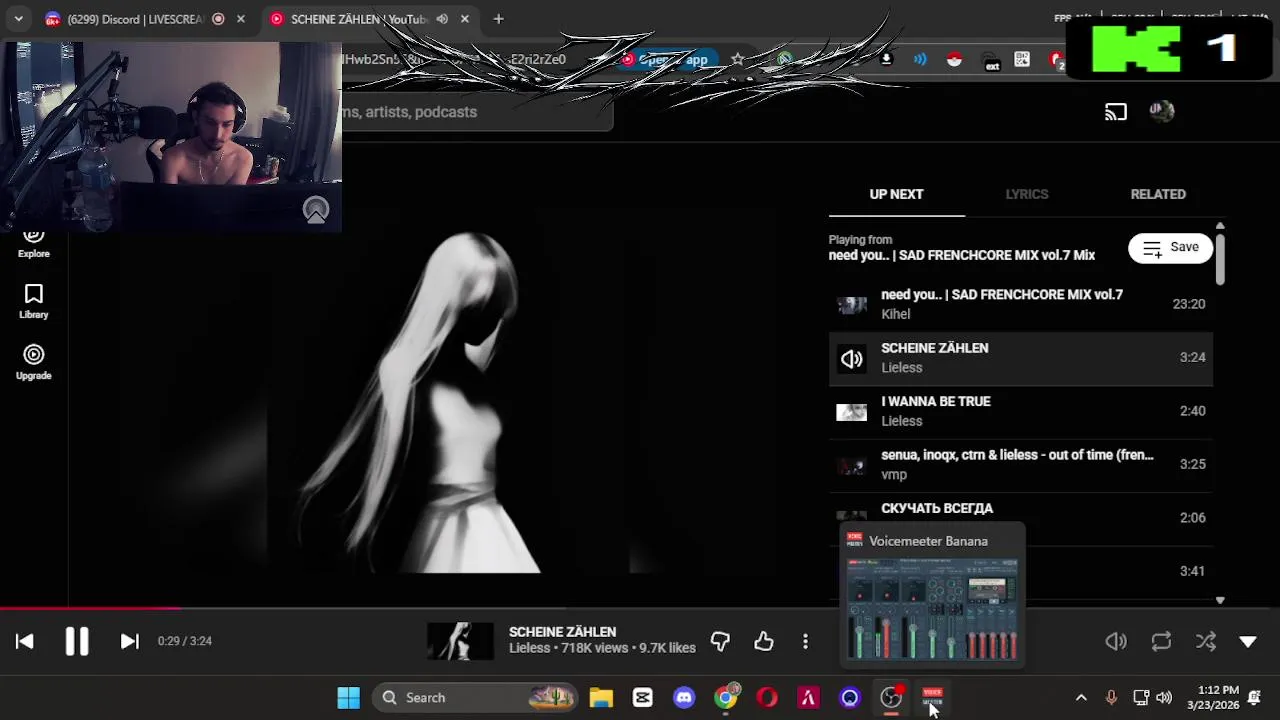Click the Kihel artist name

(x=895, y=314)
